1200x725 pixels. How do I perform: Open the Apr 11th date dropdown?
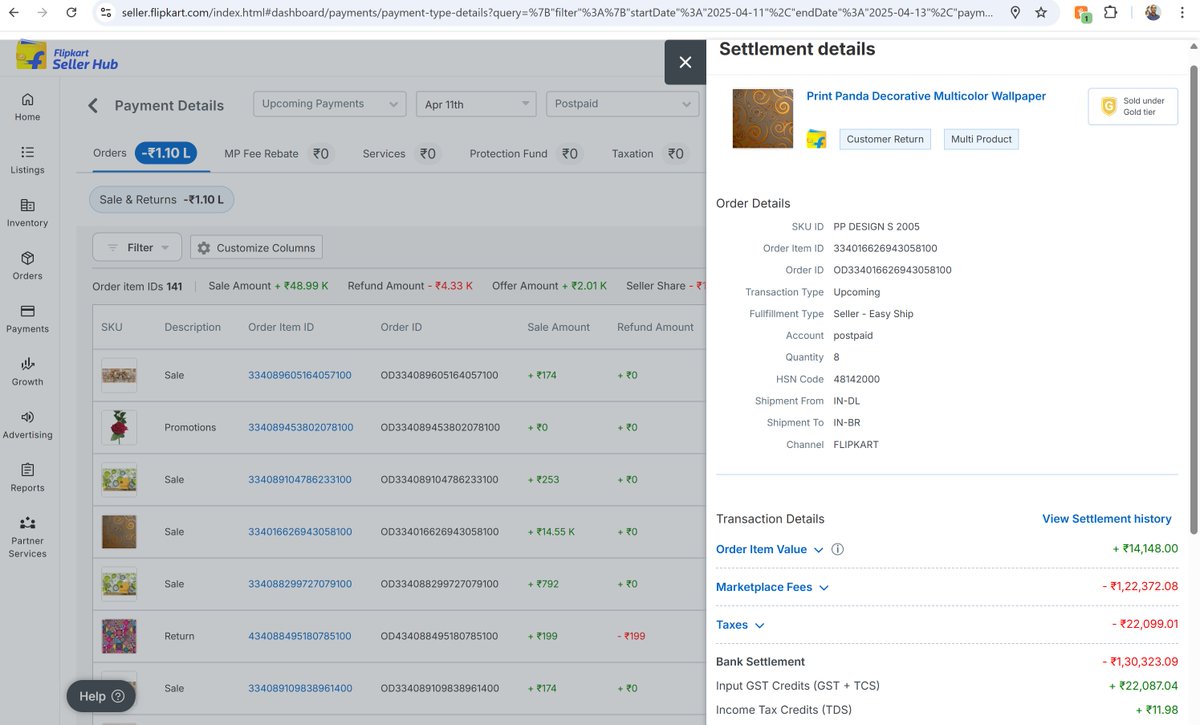pyautogui.click(x=476, y=104)
